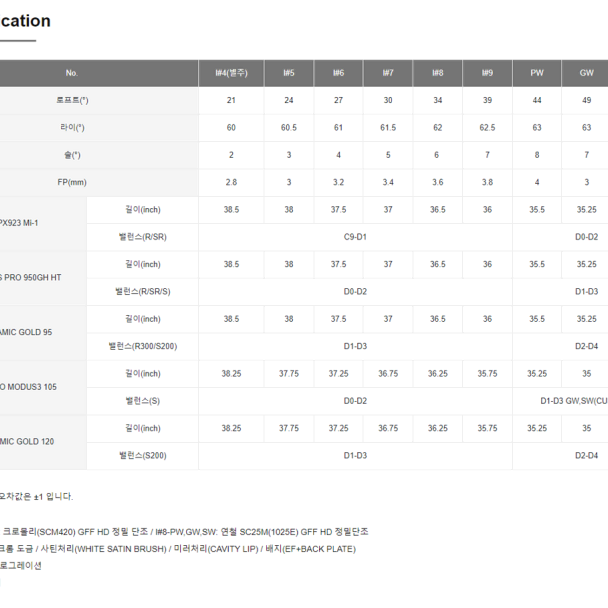Select the 밸런스(R300/S200) row label
The image size is (608, 608).
pyautogui.click(x=143, y=346)
